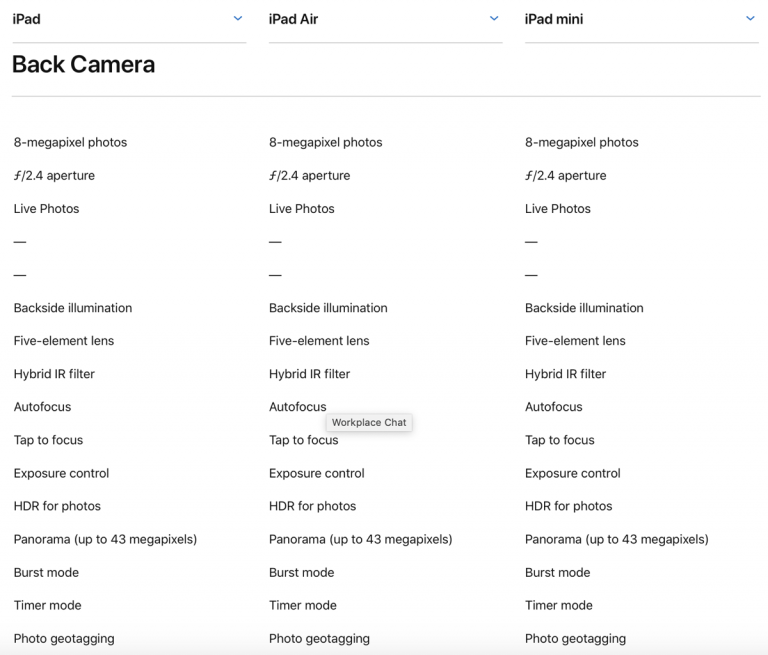Click 'Tap to focus' under iPad mini
Image resolution: width=768 pixels, height=655 pixels.
[559, 440]
